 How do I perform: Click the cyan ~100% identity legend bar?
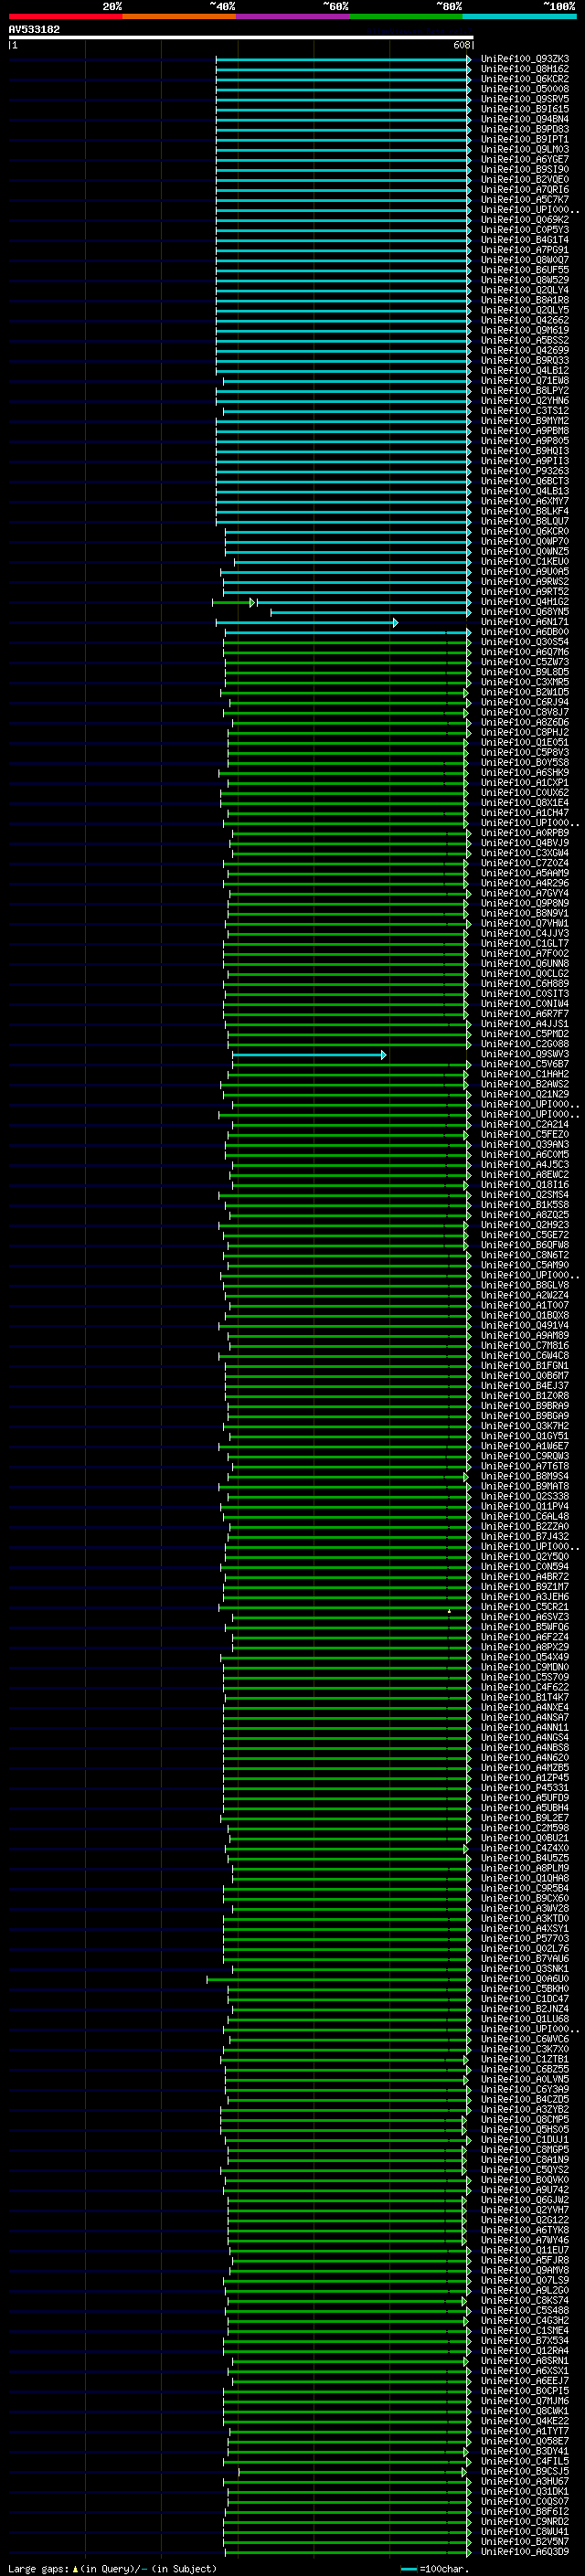coord(519,16)
